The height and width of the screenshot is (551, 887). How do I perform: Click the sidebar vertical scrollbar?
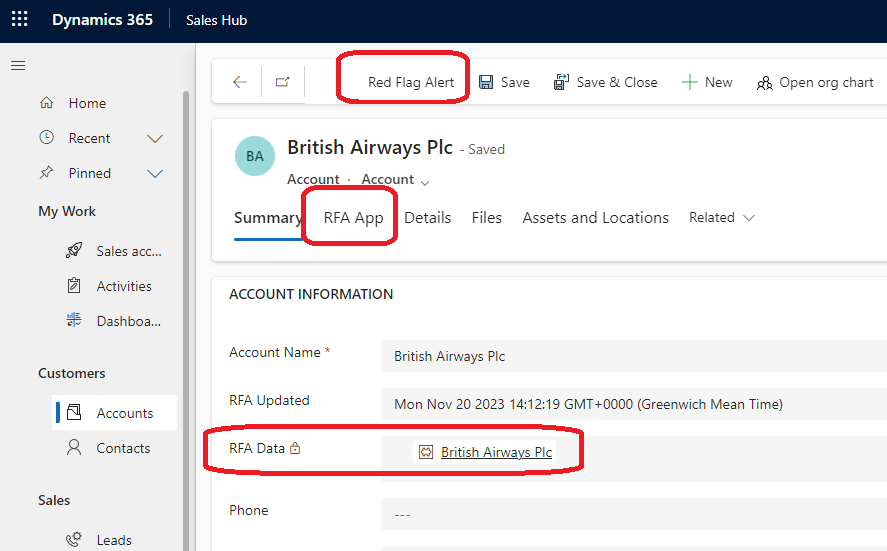coord(186,321)
